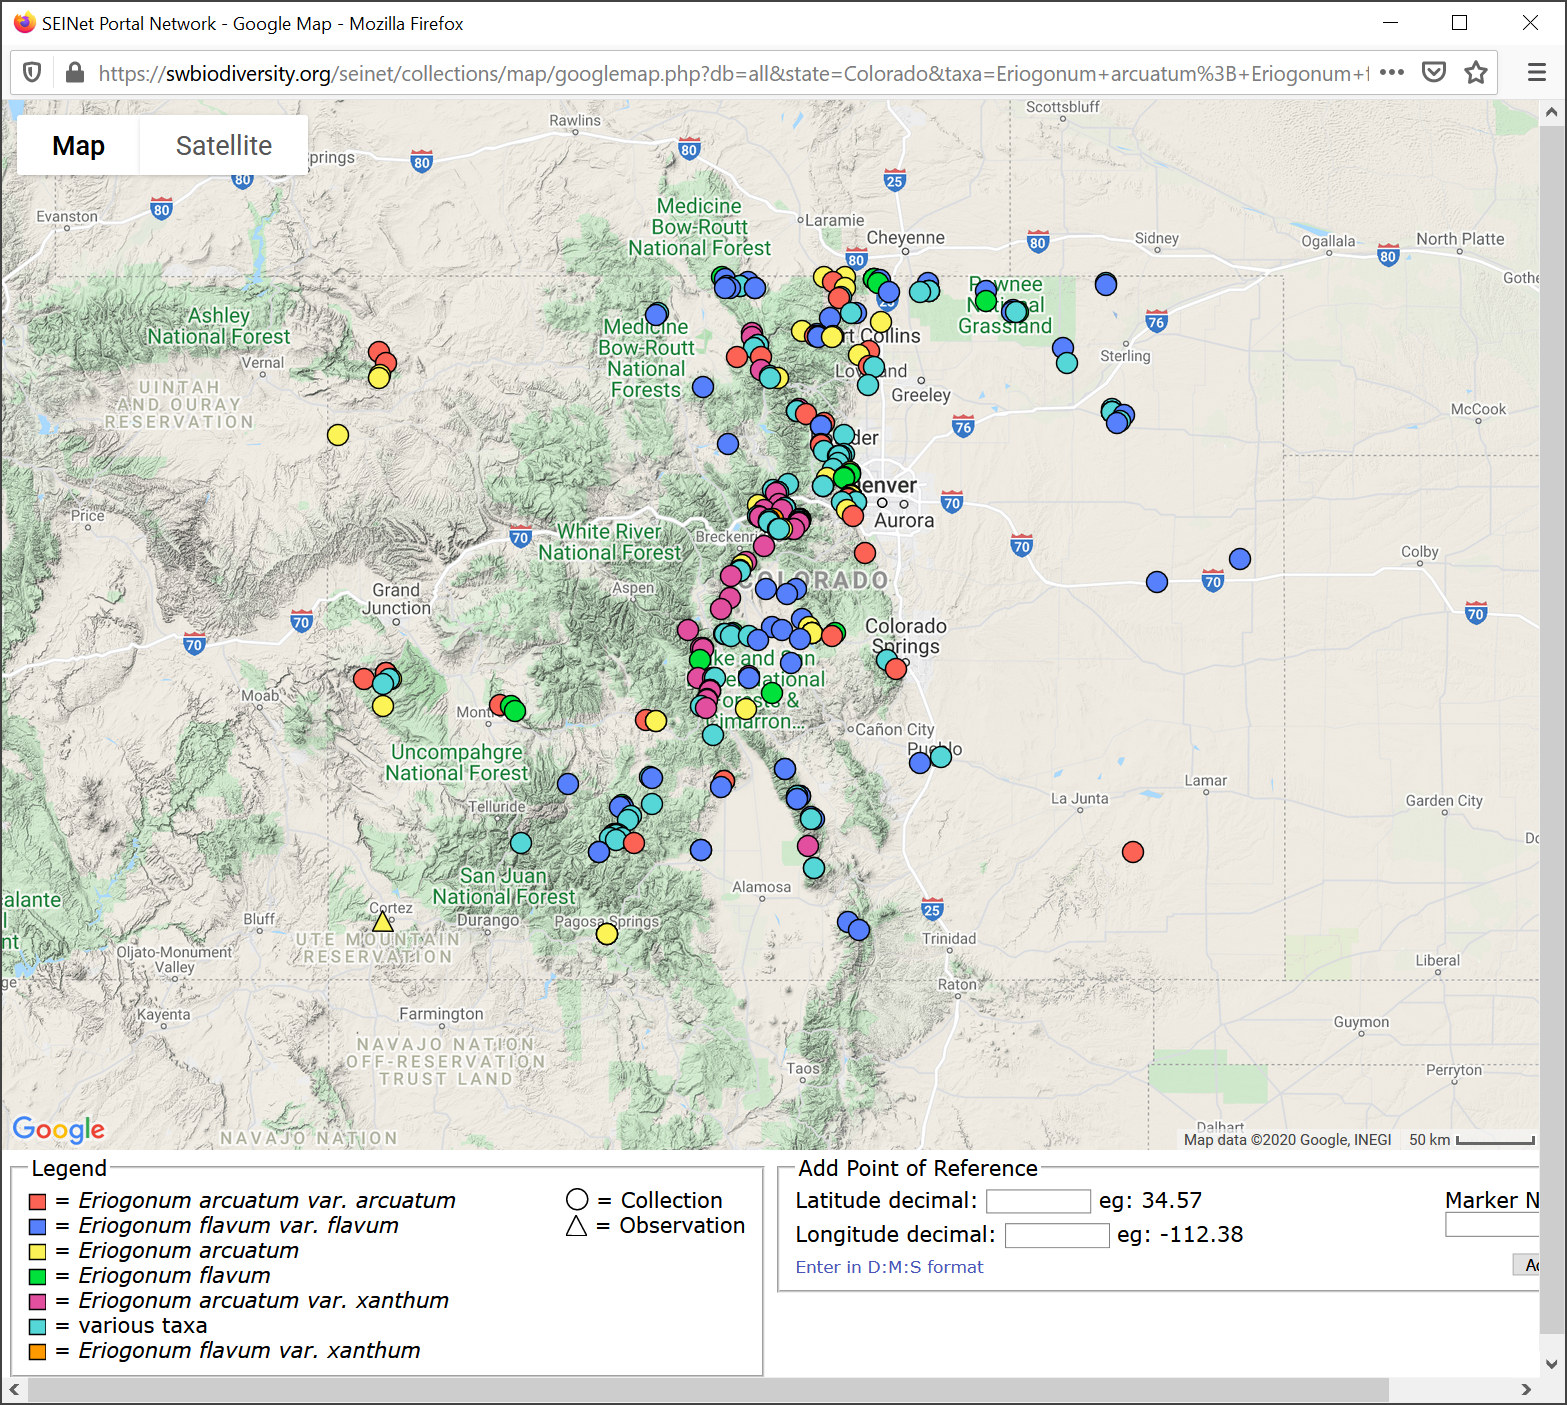Click the vertical scrollbar down arrow
Screen dimensions: 1567x1405
[1552, 1364]
